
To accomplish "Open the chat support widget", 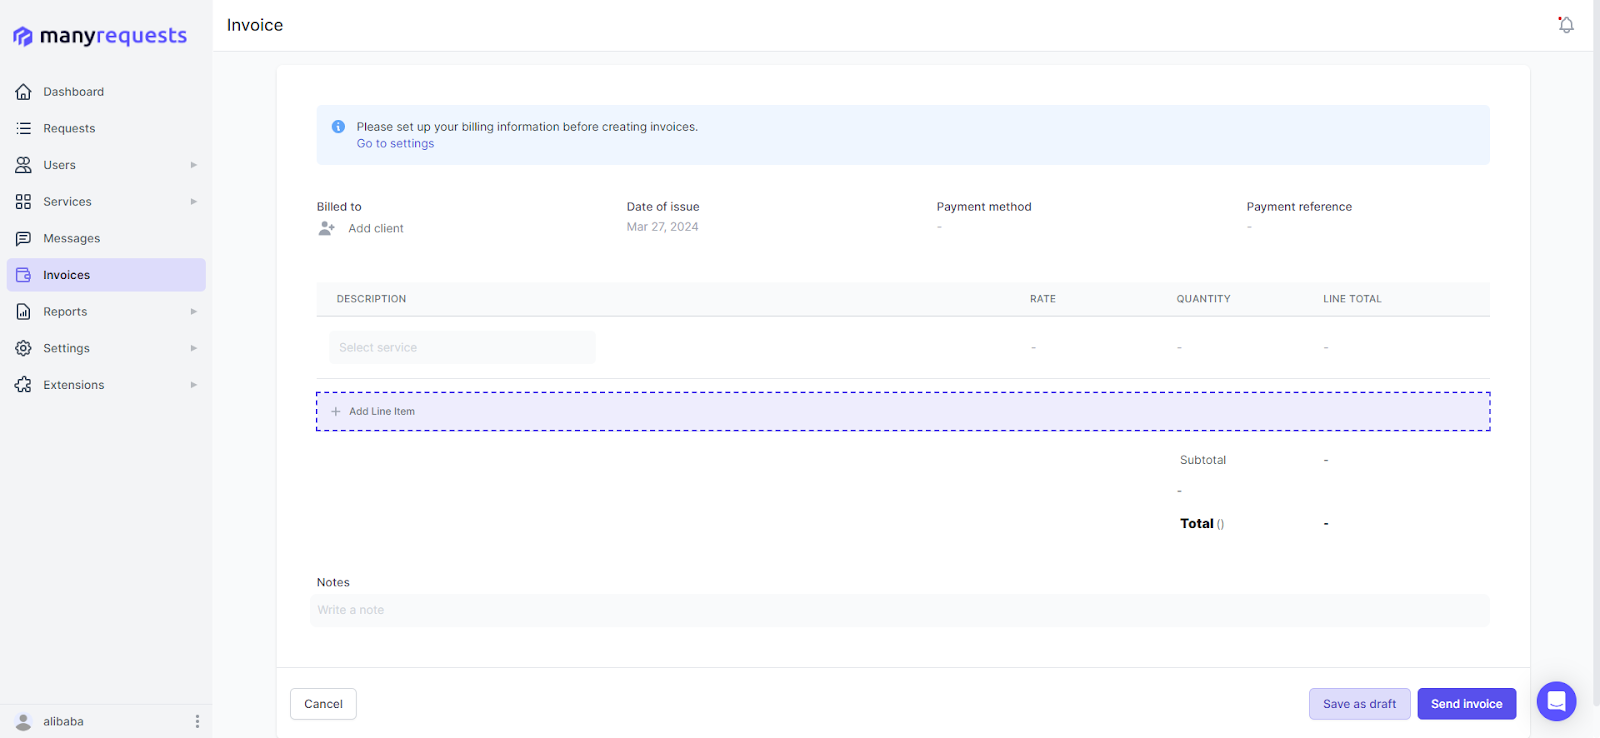I will click(1556, 701).
